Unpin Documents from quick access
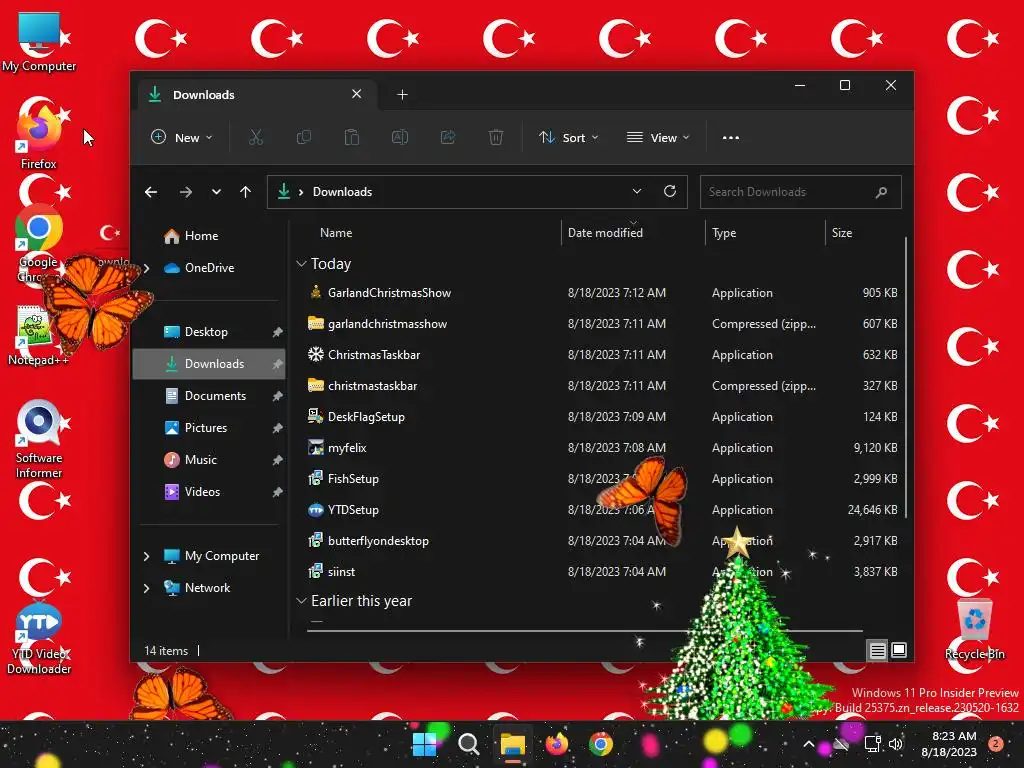Image resolution: width=1024 pixels, height=768 pixels. (x=278, y=396)
